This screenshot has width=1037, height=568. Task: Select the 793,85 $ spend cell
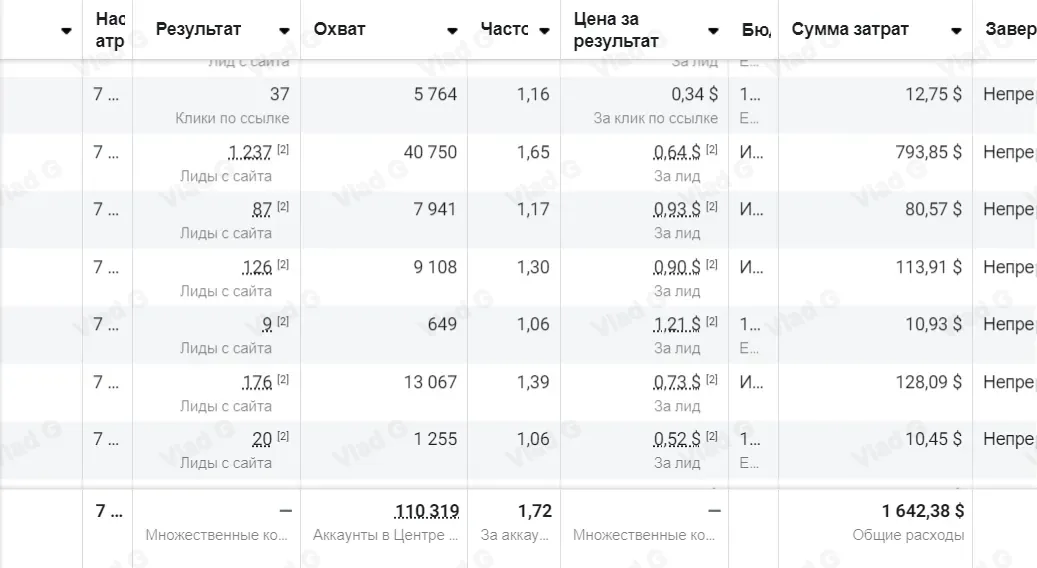929,152
